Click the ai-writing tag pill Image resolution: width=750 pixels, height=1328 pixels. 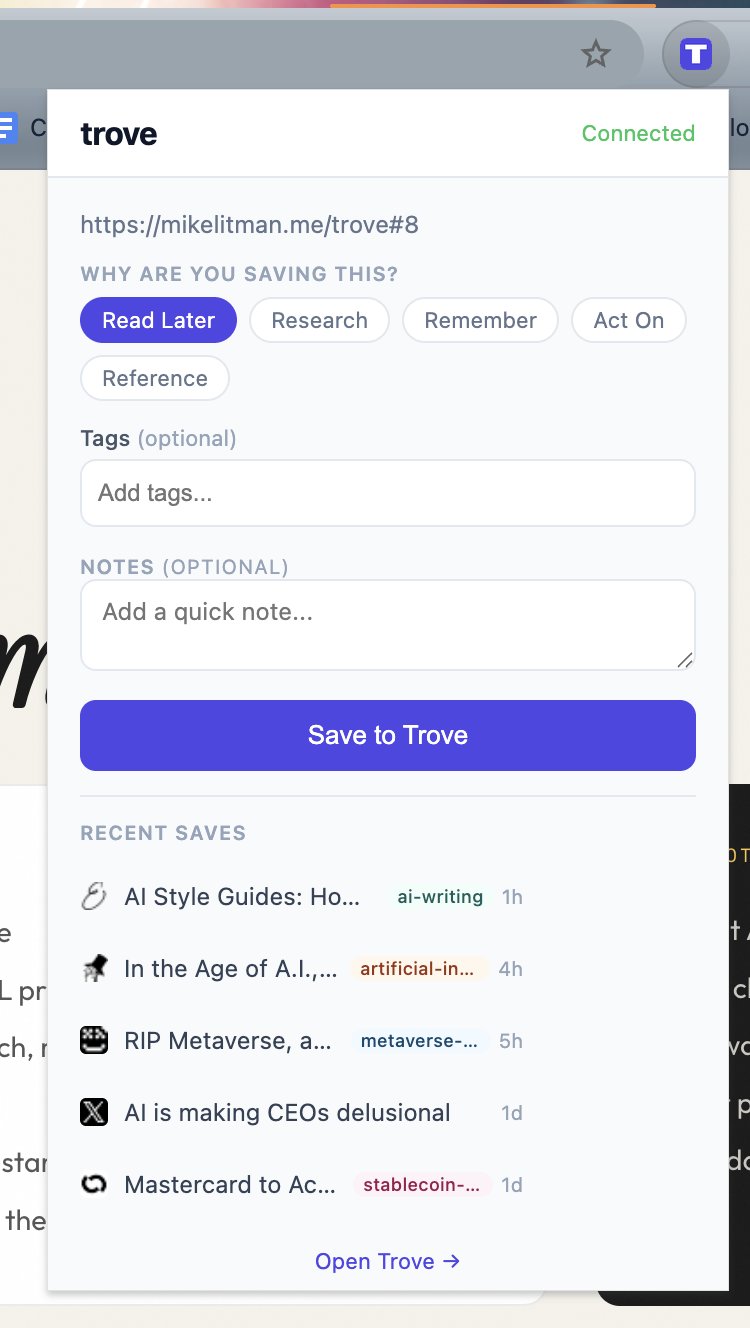tap(439, 897)
